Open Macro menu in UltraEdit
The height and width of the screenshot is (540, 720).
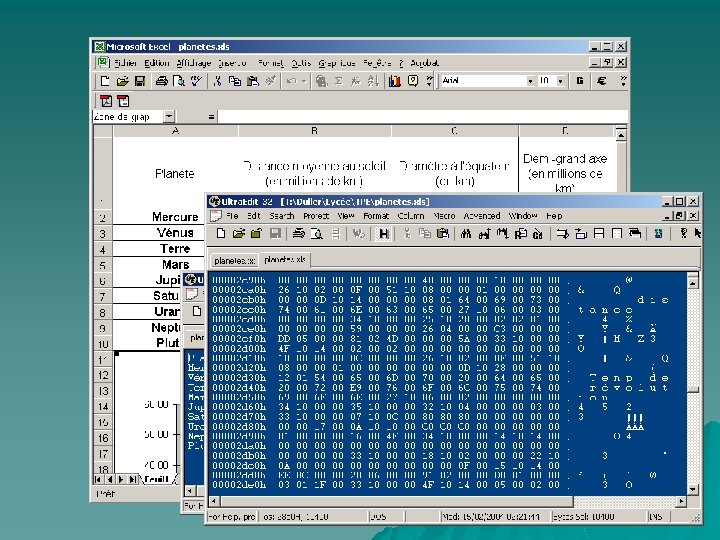(444, 216)
